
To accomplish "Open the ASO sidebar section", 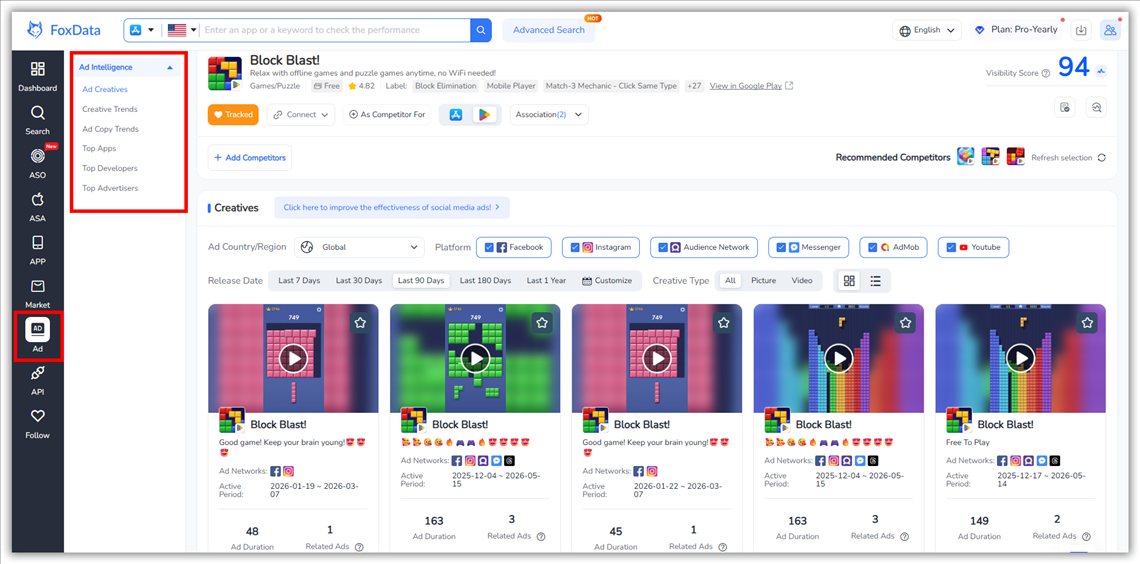I will 38,164.
